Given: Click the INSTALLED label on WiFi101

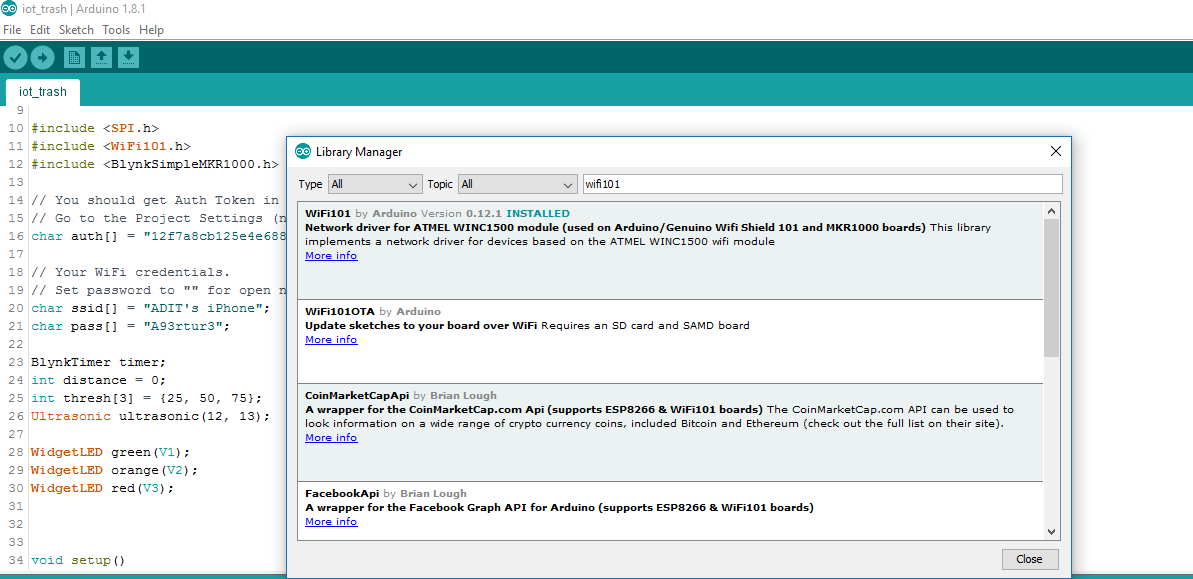Looking at the screenshot, I should pos(538,214).
